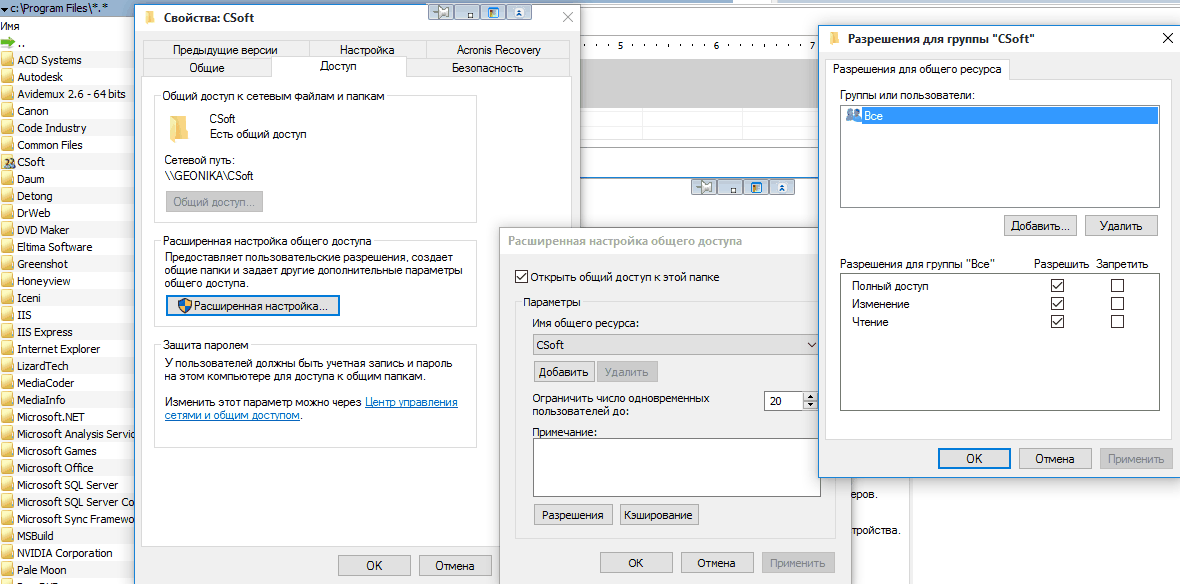Expand the Имя общего ресурса dropdown
Screen dimensions: 1180x584
[811, 345]
